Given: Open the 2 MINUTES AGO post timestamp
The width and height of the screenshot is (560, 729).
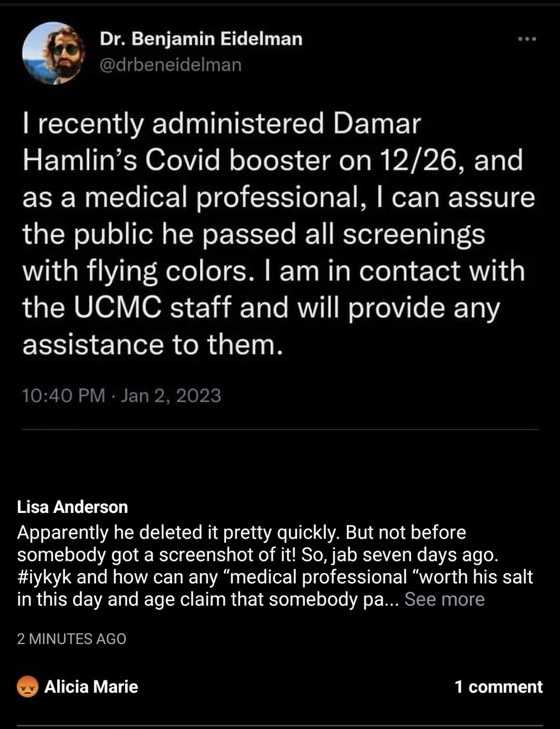Looking at the screenshot, I should (72, 639).
